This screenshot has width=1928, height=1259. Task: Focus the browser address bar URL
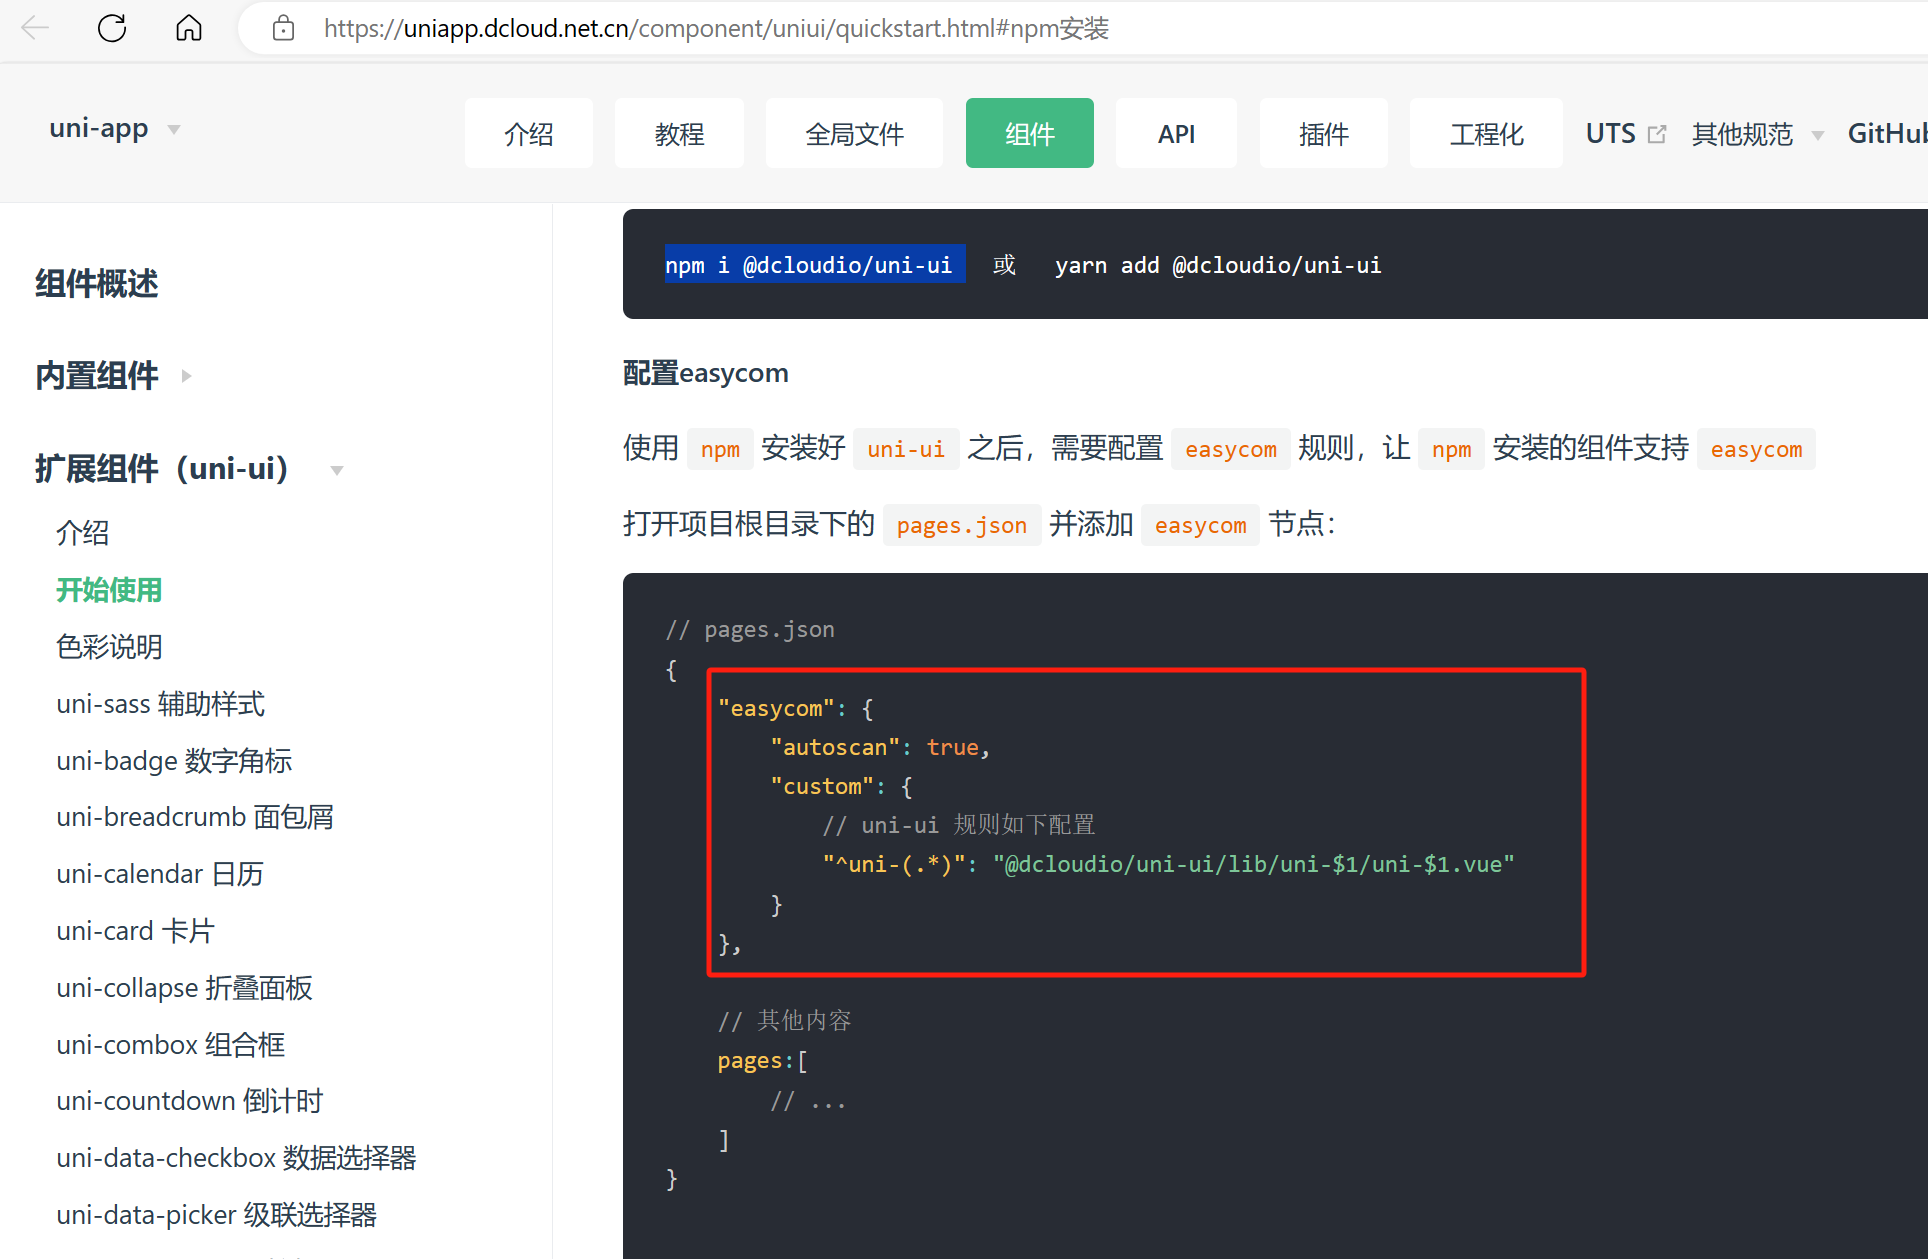click(716, 28)
